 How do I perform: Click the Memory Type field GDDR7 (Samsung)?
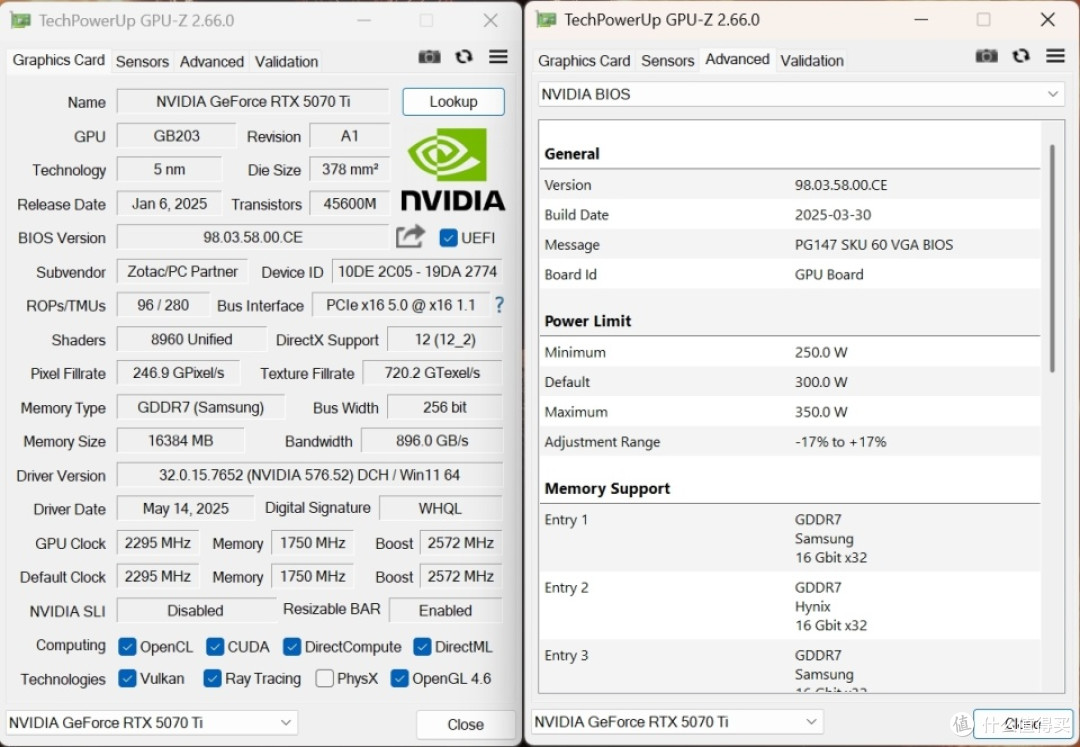pyautogui.click(x=200, y=408)
